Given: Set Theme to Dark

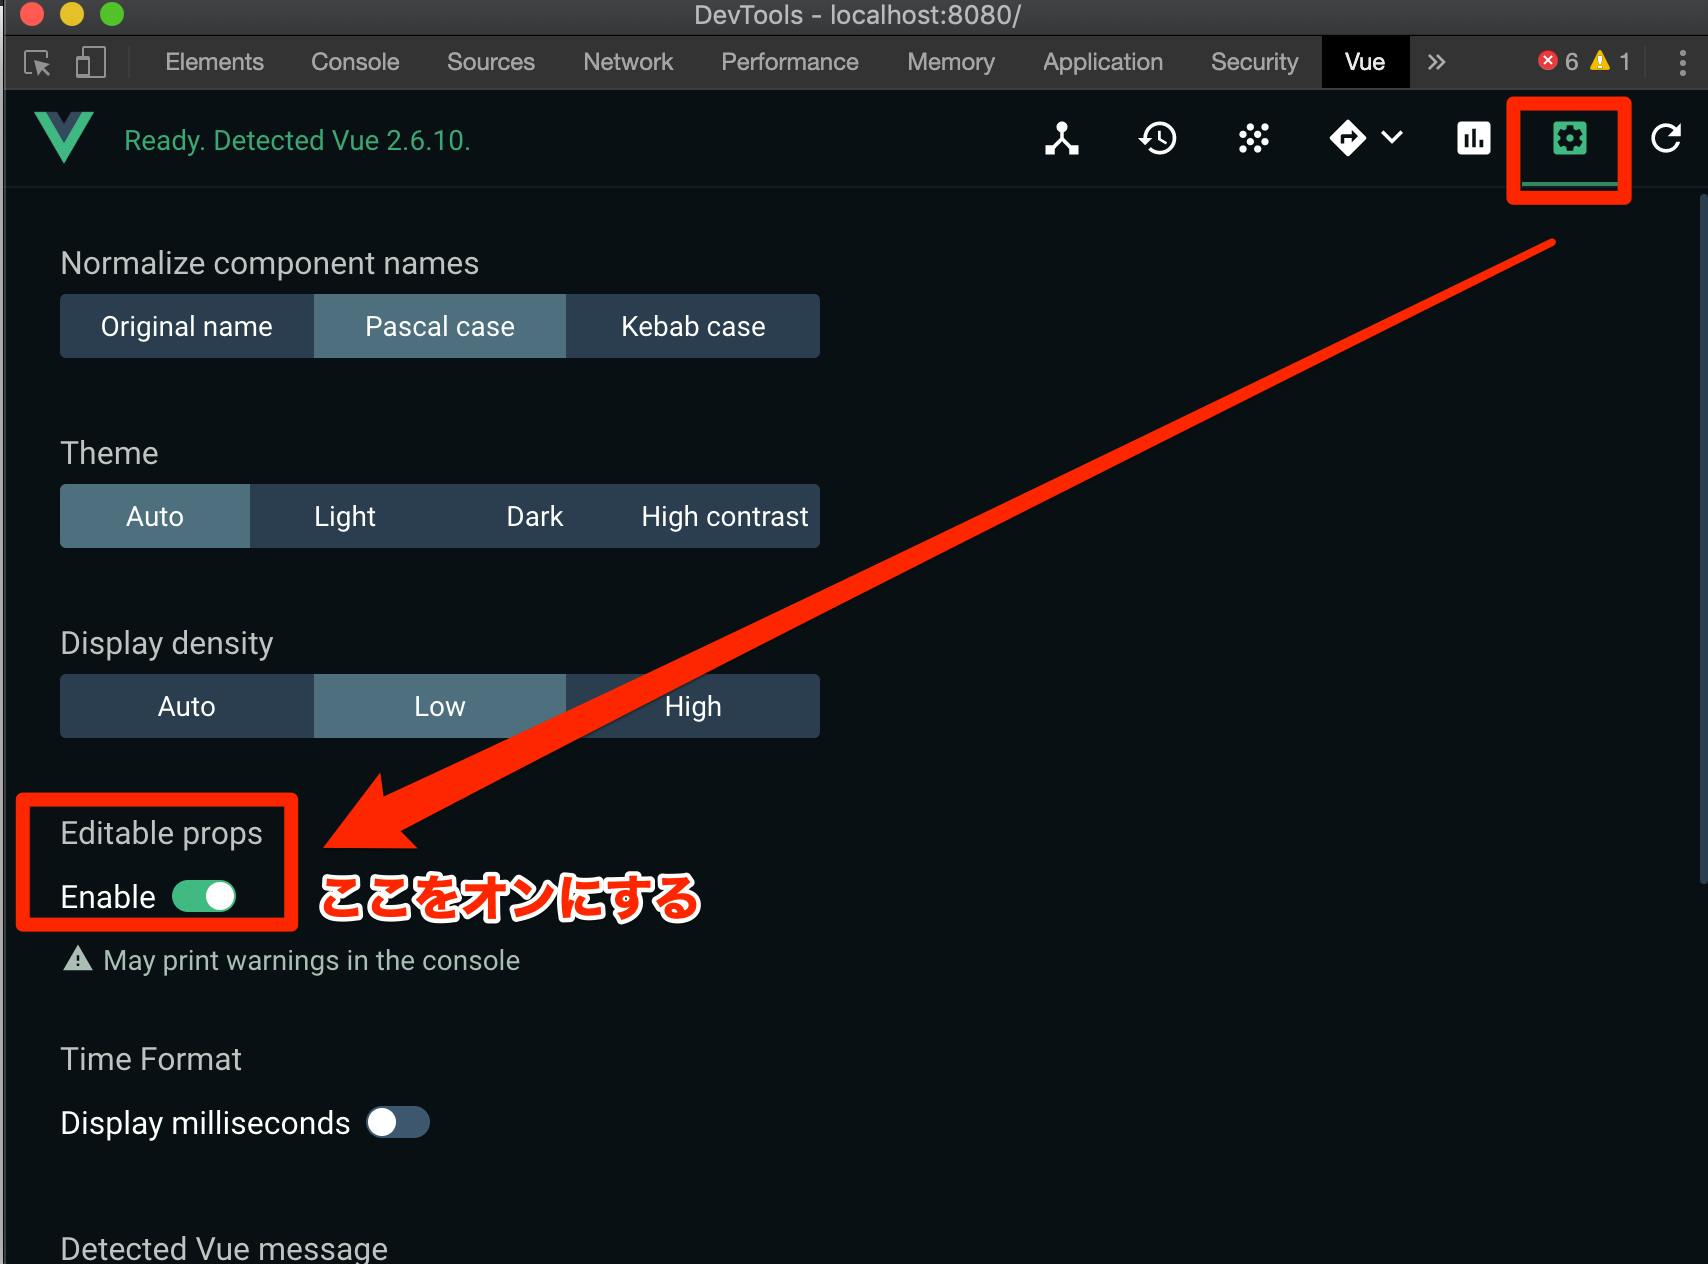Looking at the screenshot, I should coord(535,516).
